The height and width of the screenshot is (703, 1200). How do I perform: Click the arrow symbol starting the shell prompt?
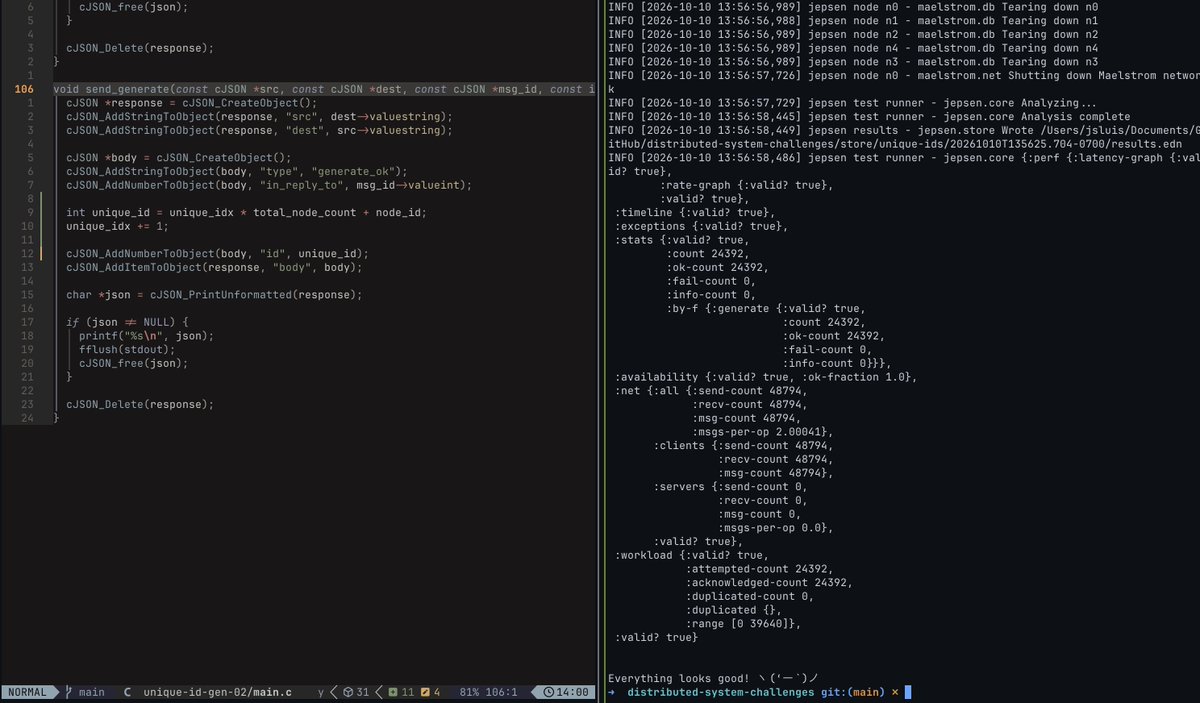pyautogui.click(x=611, y=692)
